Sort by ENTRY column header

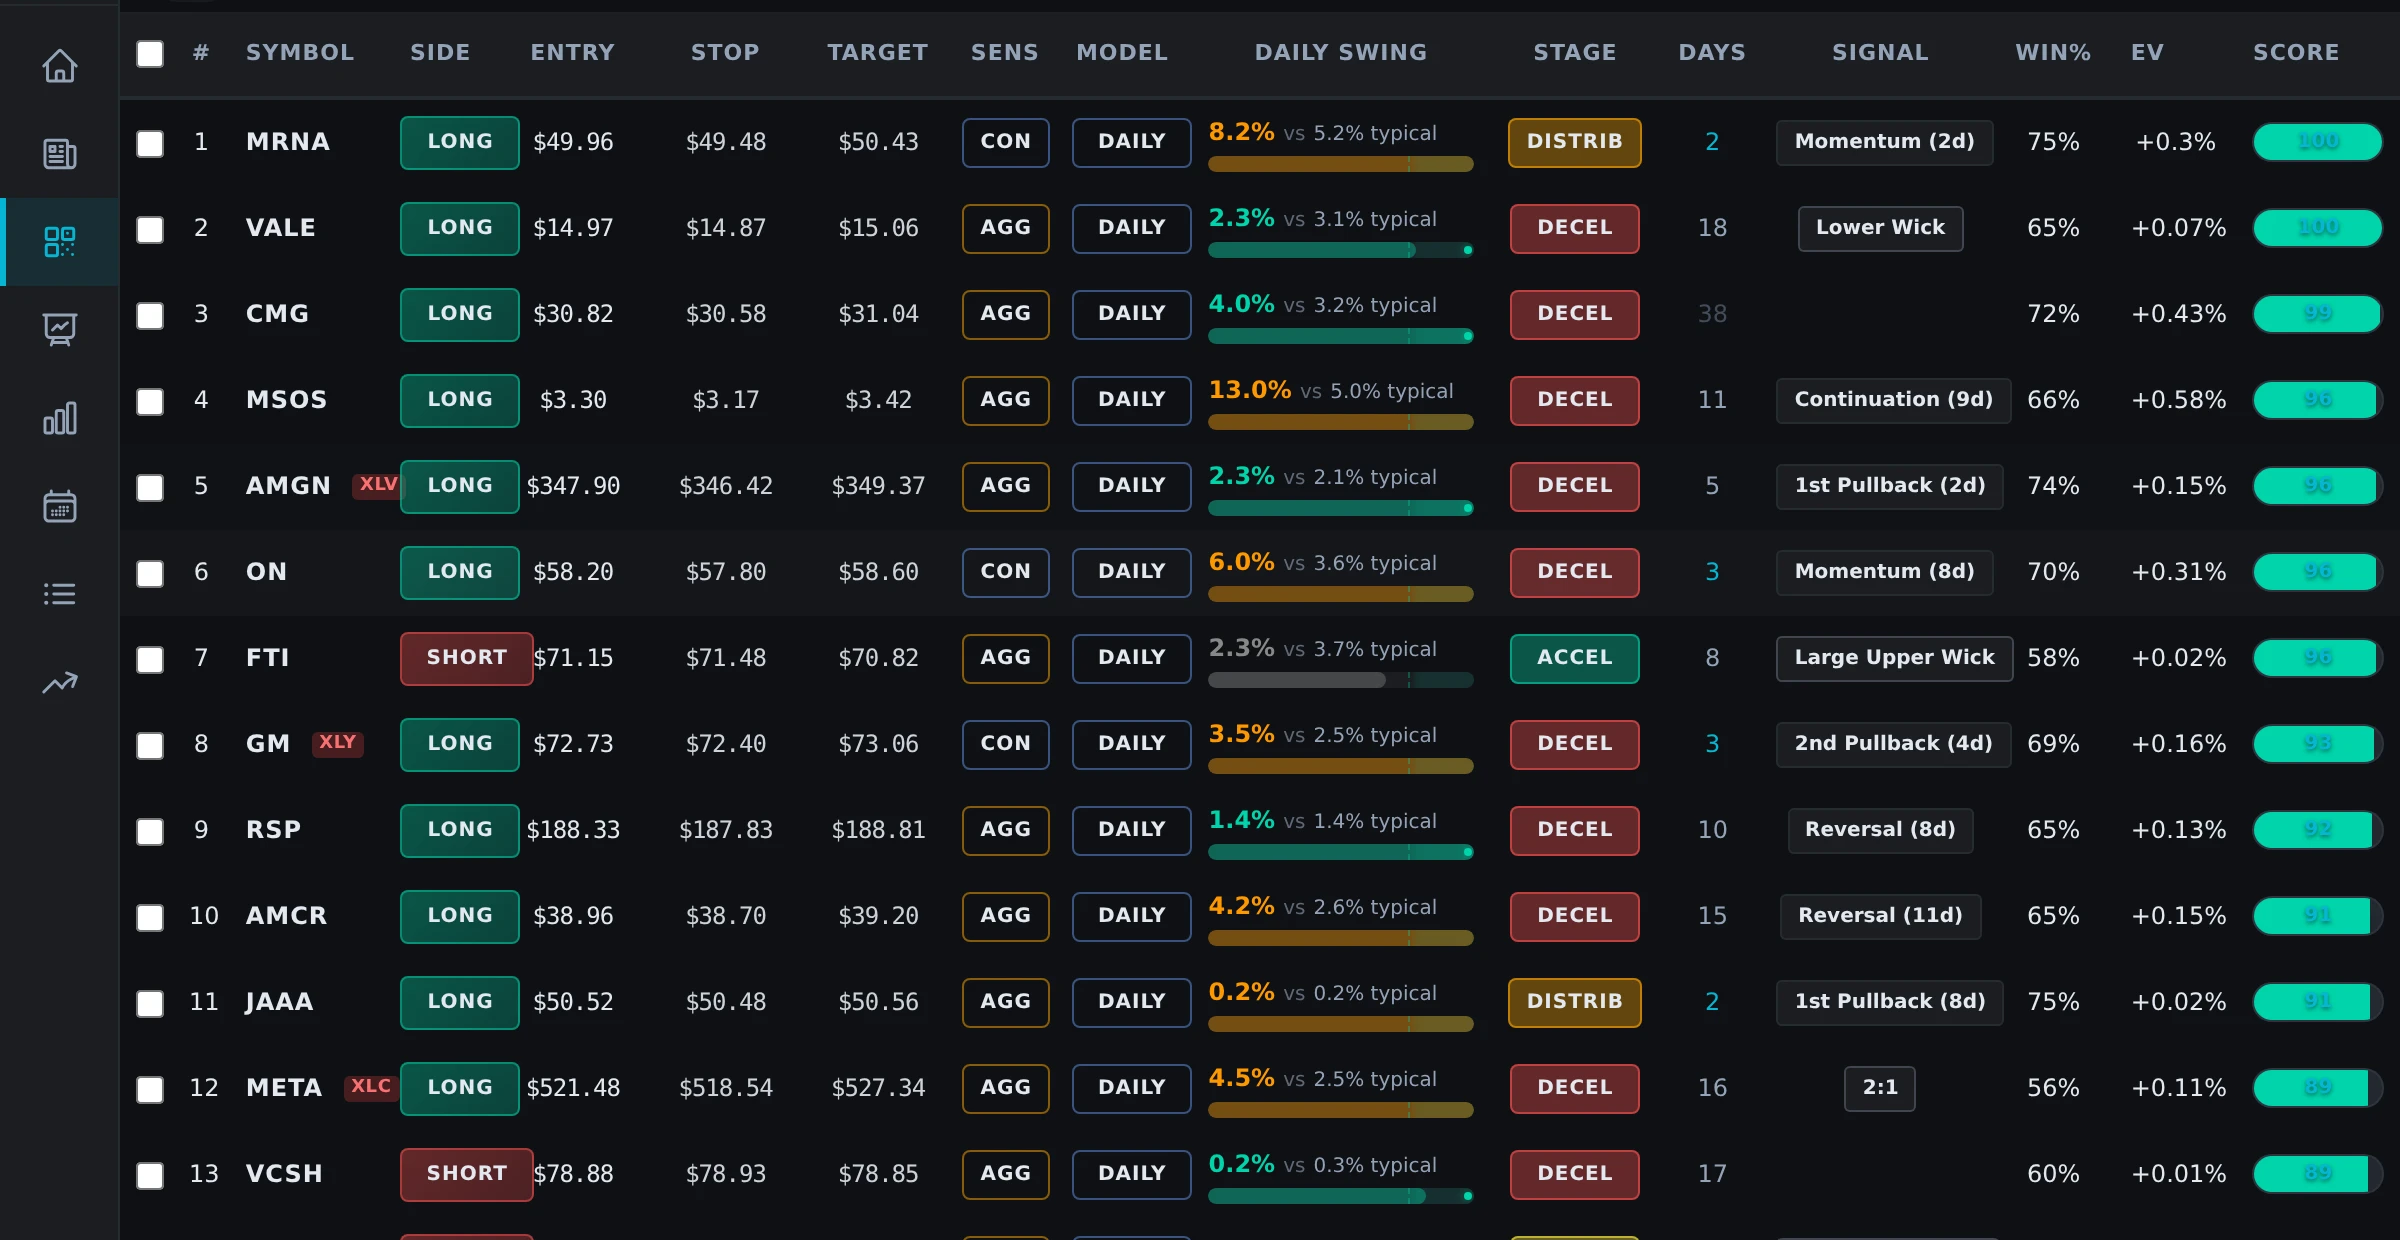573,52
